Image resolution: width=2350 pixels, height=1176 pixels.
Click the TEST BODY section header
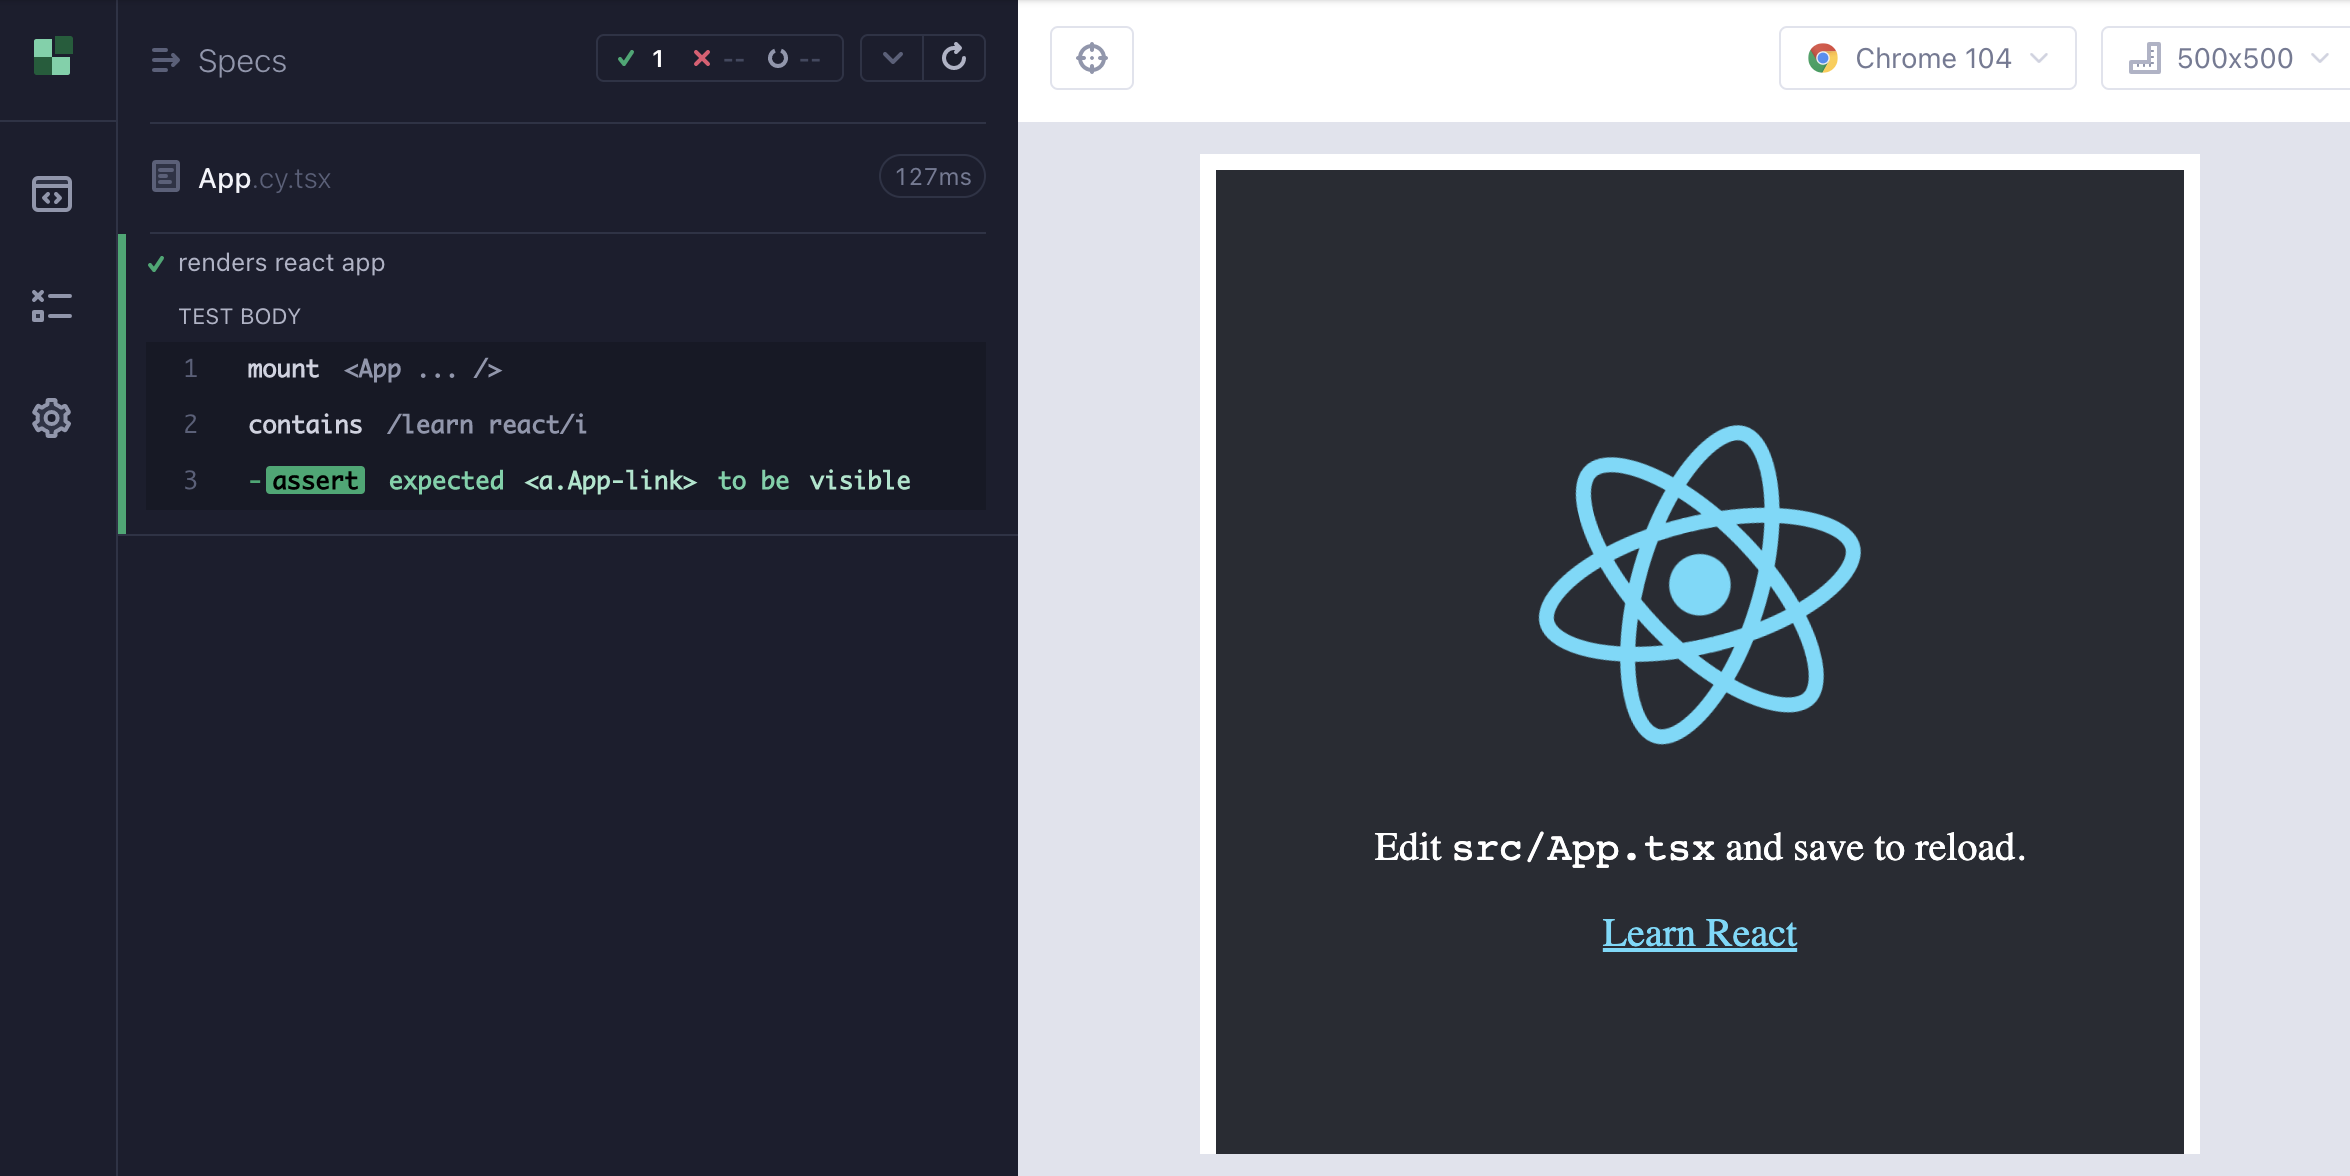(x=239, y=316)
